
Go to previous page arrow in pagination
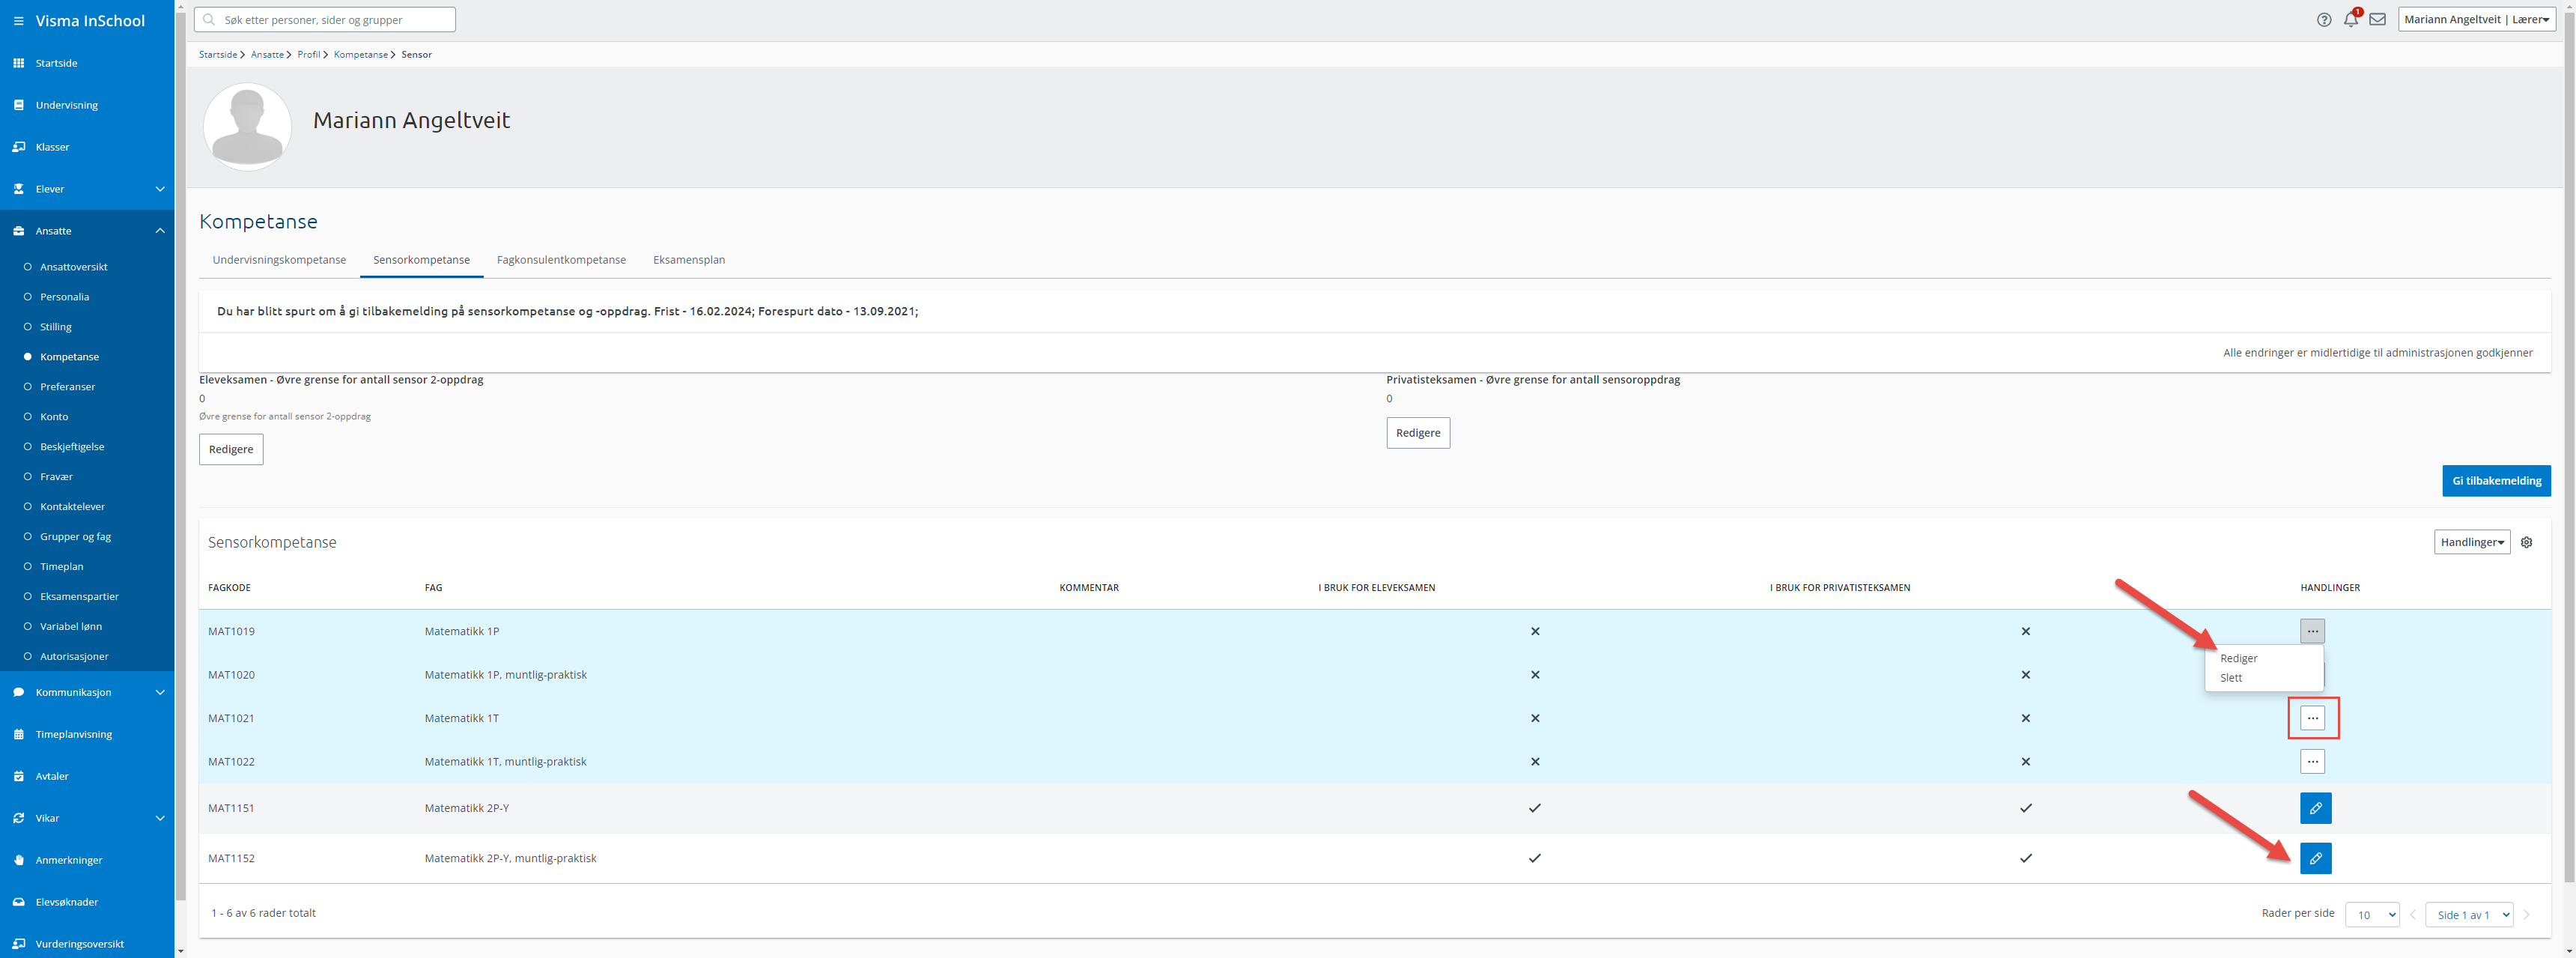(x=2412, y=915)
